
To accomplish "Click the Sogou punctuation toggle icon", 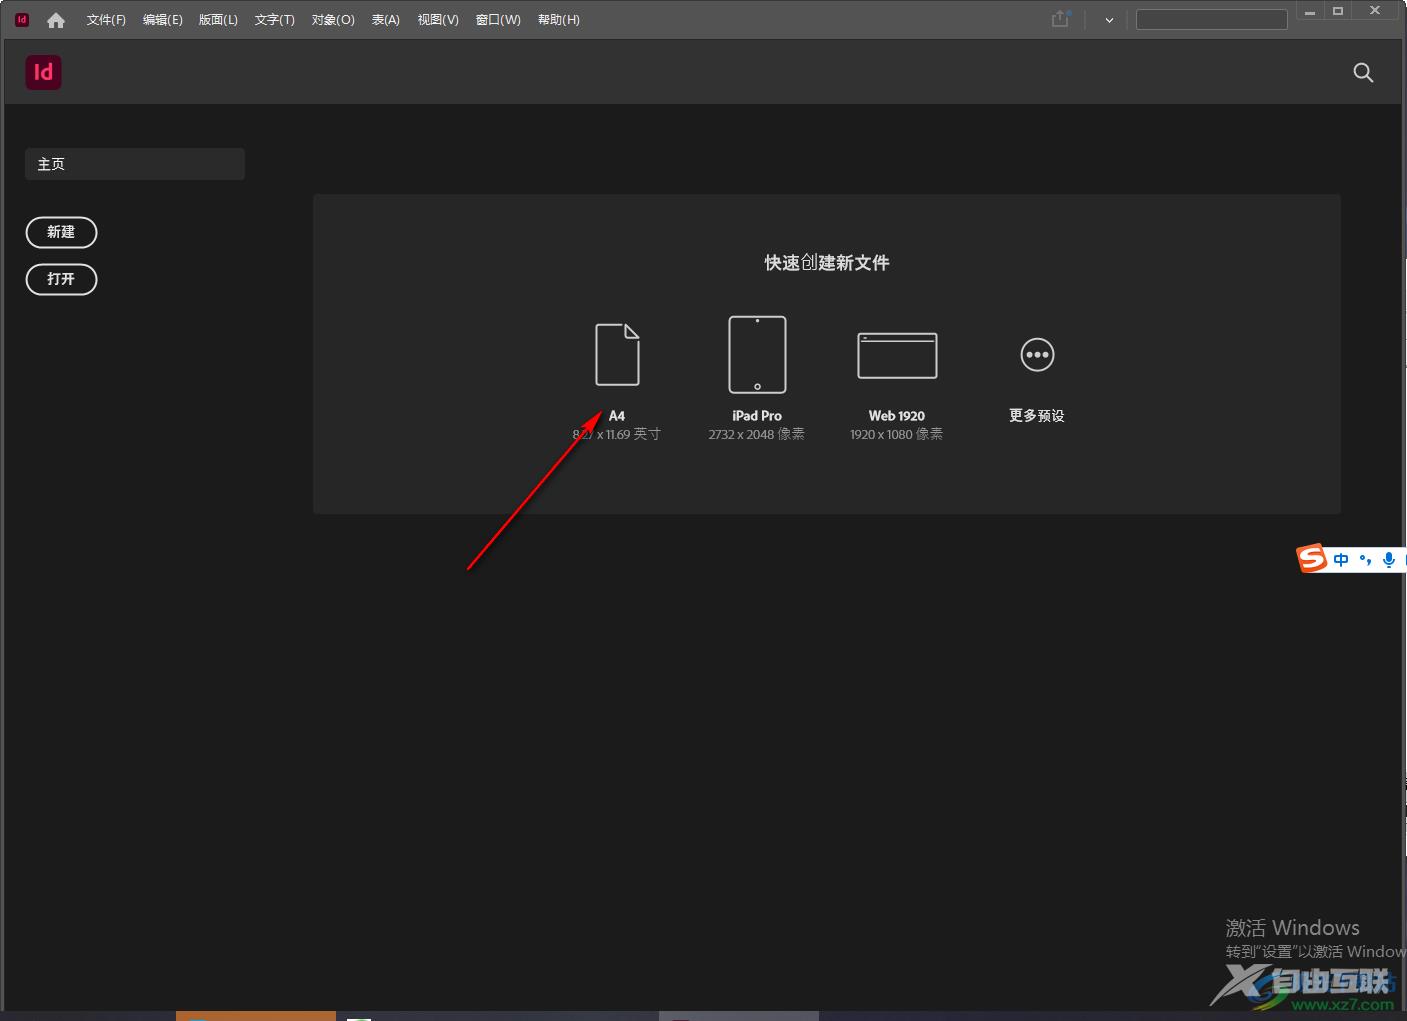I will (x=1365, y=560).
